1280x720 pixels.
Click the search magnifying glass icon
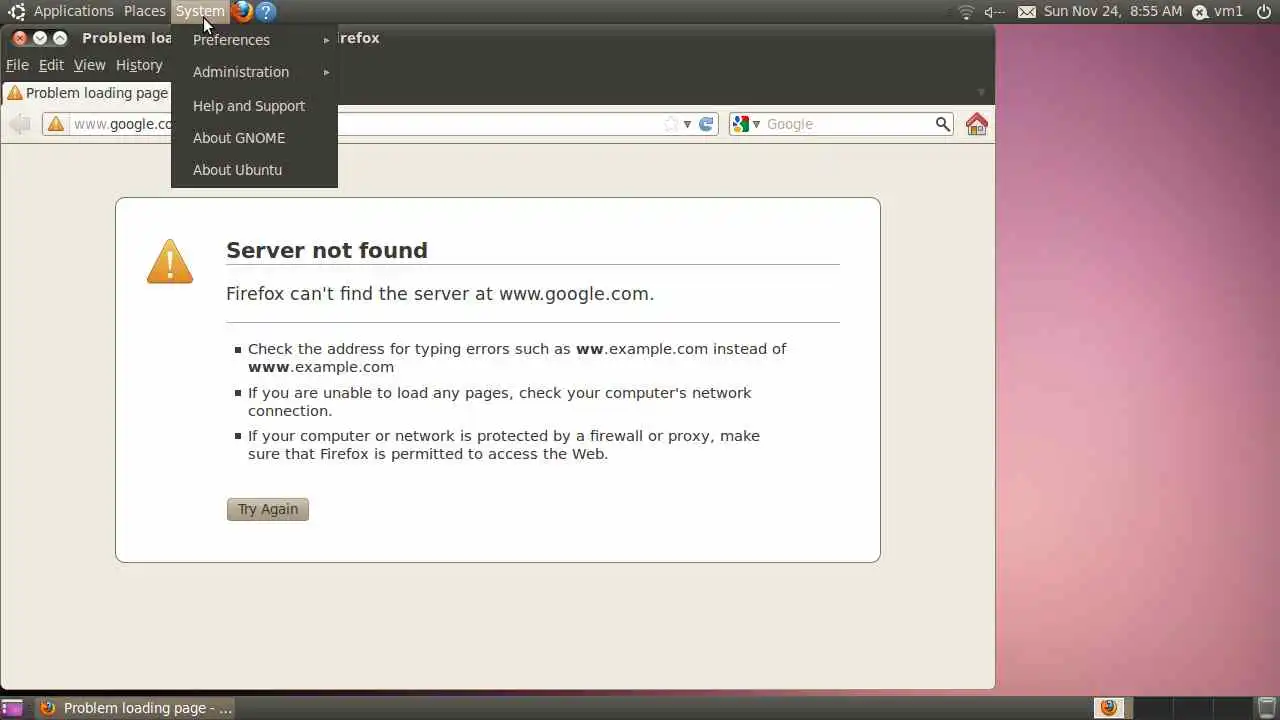click(x=942, y=124)
